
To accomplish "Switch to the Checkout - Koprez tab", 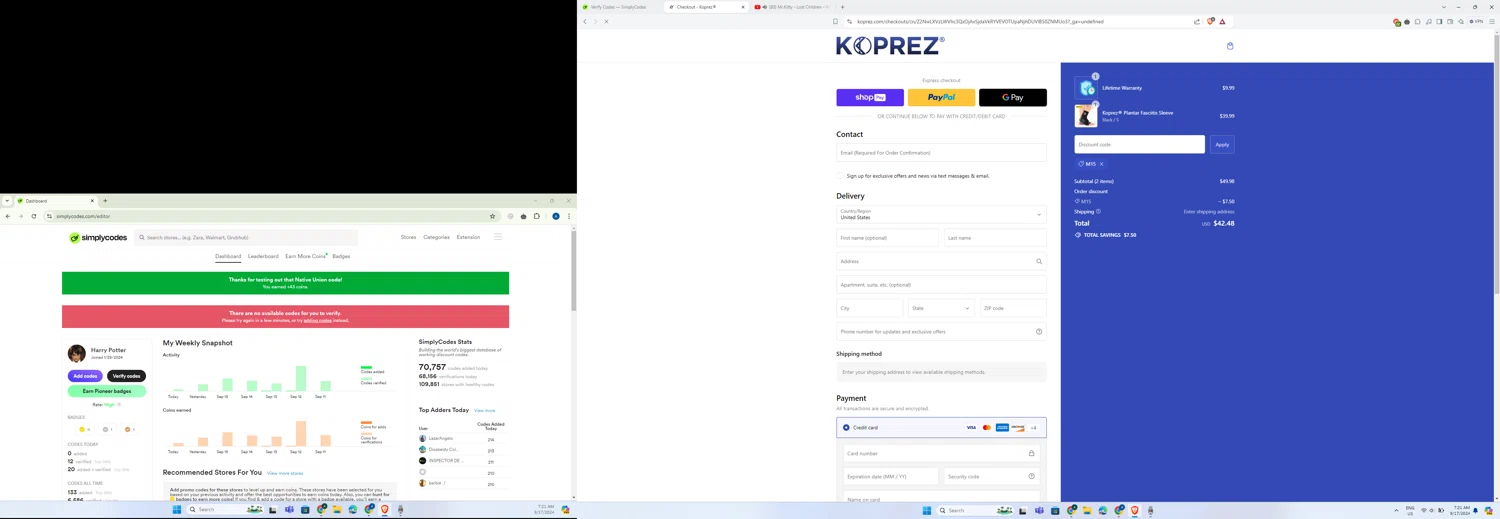I will click(x=706, y=7).
